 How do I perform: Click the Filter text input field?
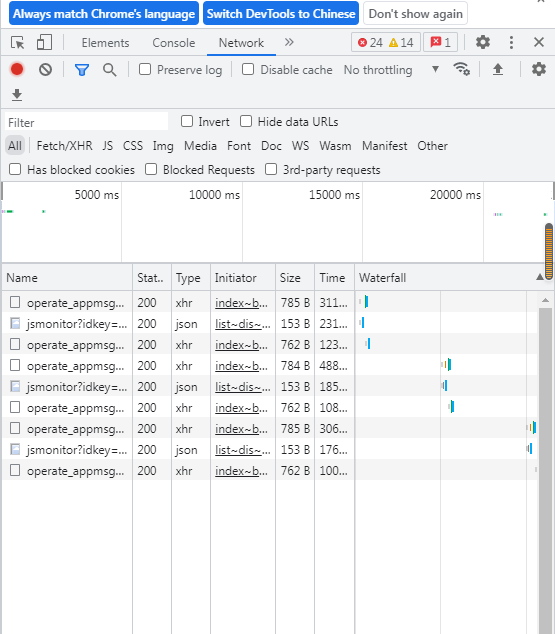tap(87, 122)
